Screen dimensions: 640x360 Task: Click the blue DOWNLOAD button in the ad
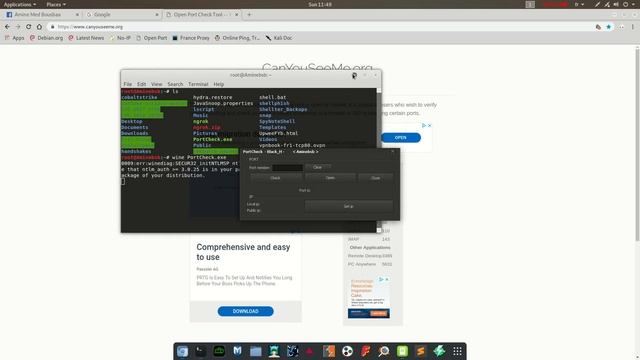(x=245, y=311)
